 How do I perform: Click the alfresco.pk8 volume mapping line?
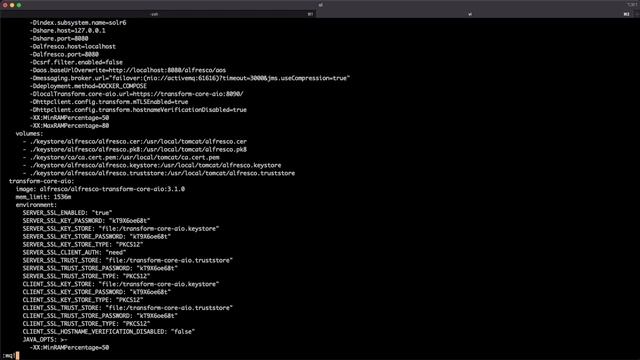[135, 149]
